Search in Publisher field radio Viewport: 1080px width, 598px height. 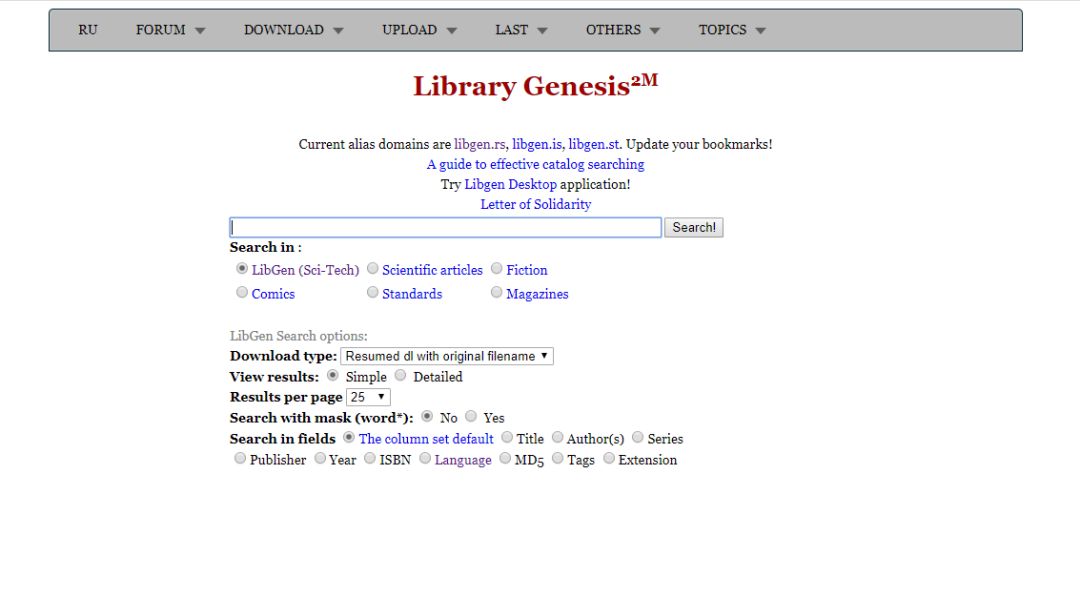tap(240, 458)
